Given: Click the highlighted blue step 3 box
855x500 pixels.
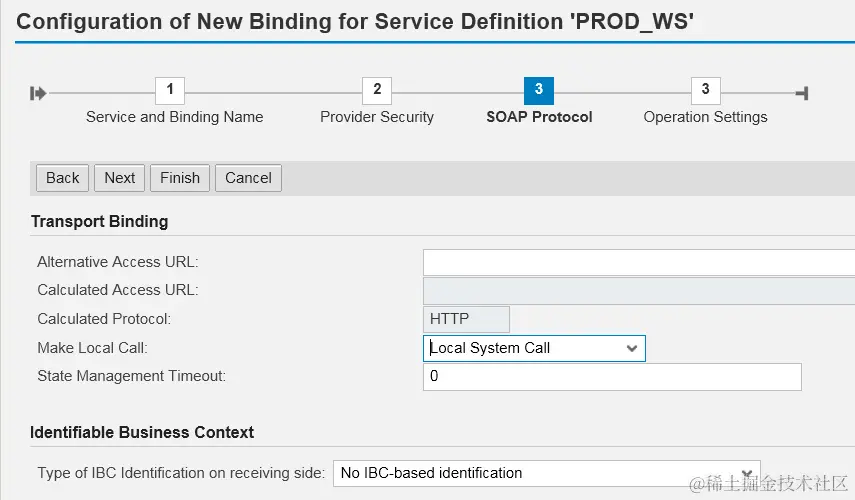Looking at the screenshot, I should pos(539,91).
